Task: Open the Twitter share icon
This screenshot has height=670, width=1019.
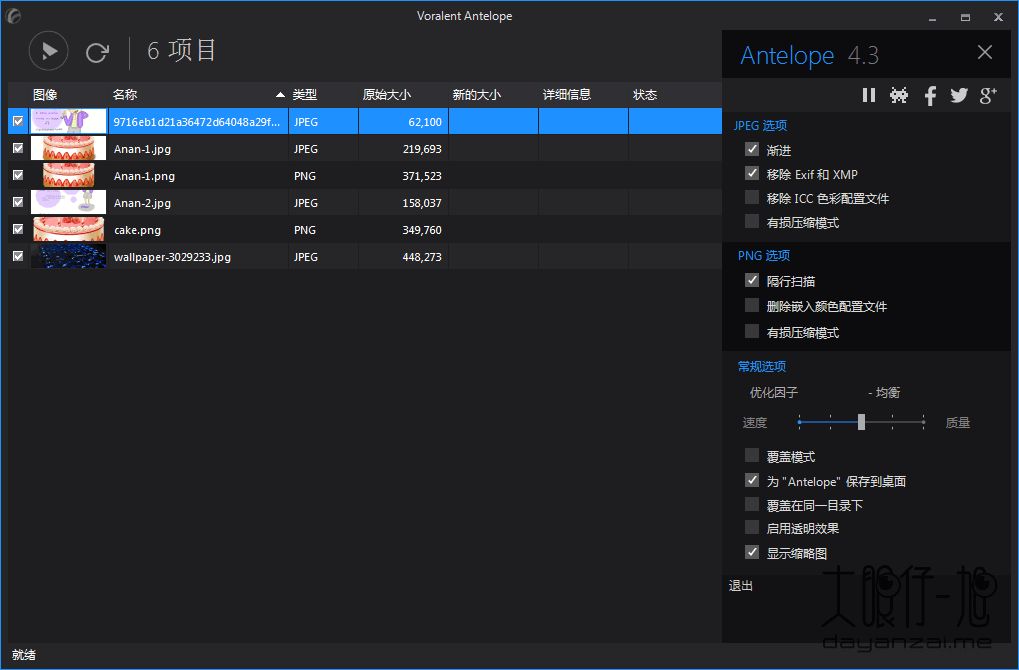Action: [x=959, y=96]
